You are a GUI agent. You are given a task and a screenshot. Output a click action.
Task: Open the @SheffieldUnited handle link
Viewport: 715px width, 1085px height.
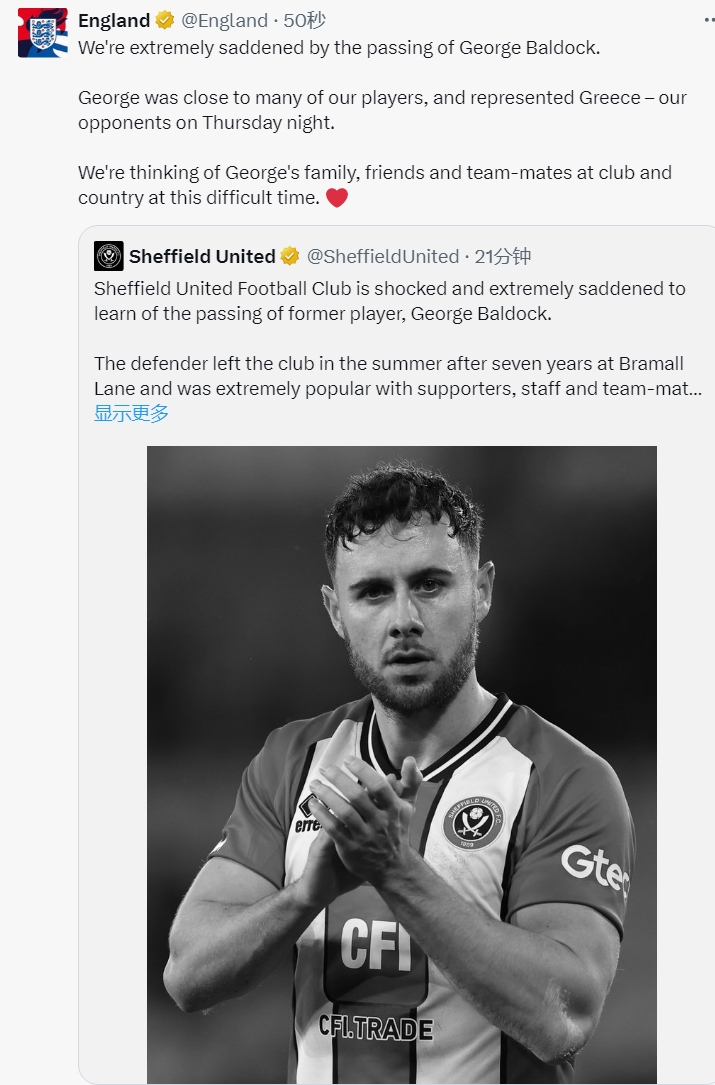382,257
